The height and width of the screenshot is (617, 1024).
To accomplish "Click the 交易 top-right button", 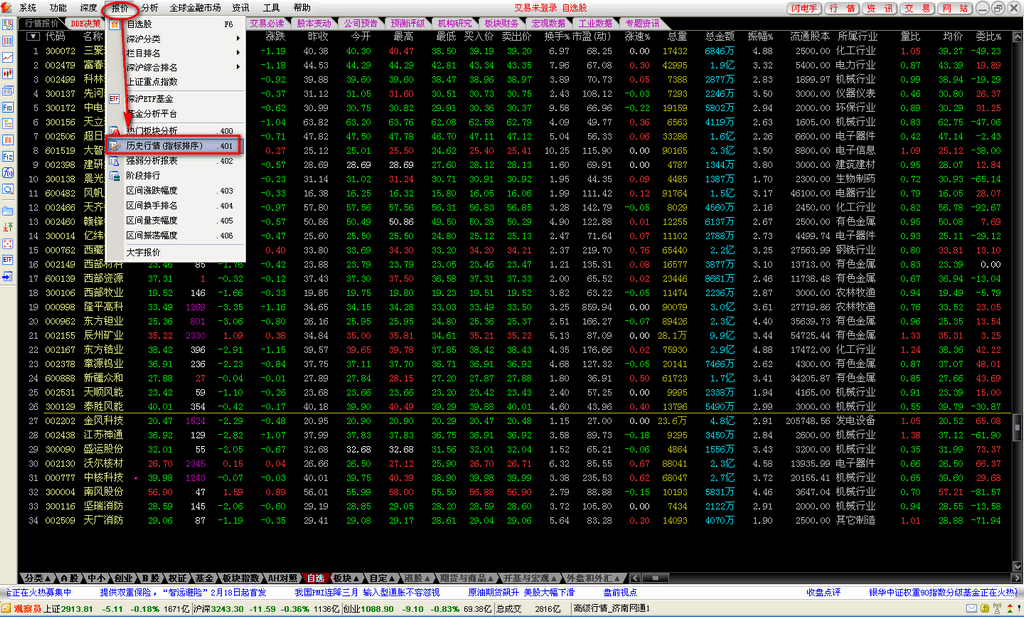I will click(918, 8).
